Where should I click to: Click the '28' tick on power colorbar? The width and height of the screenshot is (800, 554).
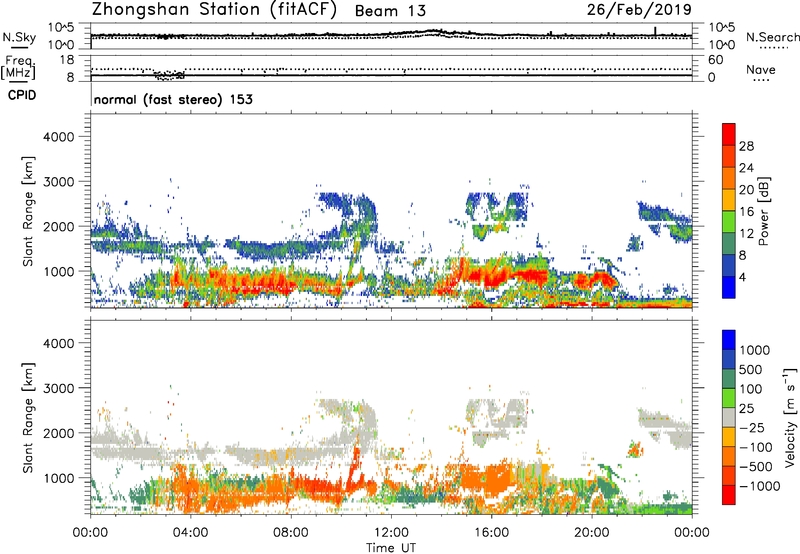746,146
